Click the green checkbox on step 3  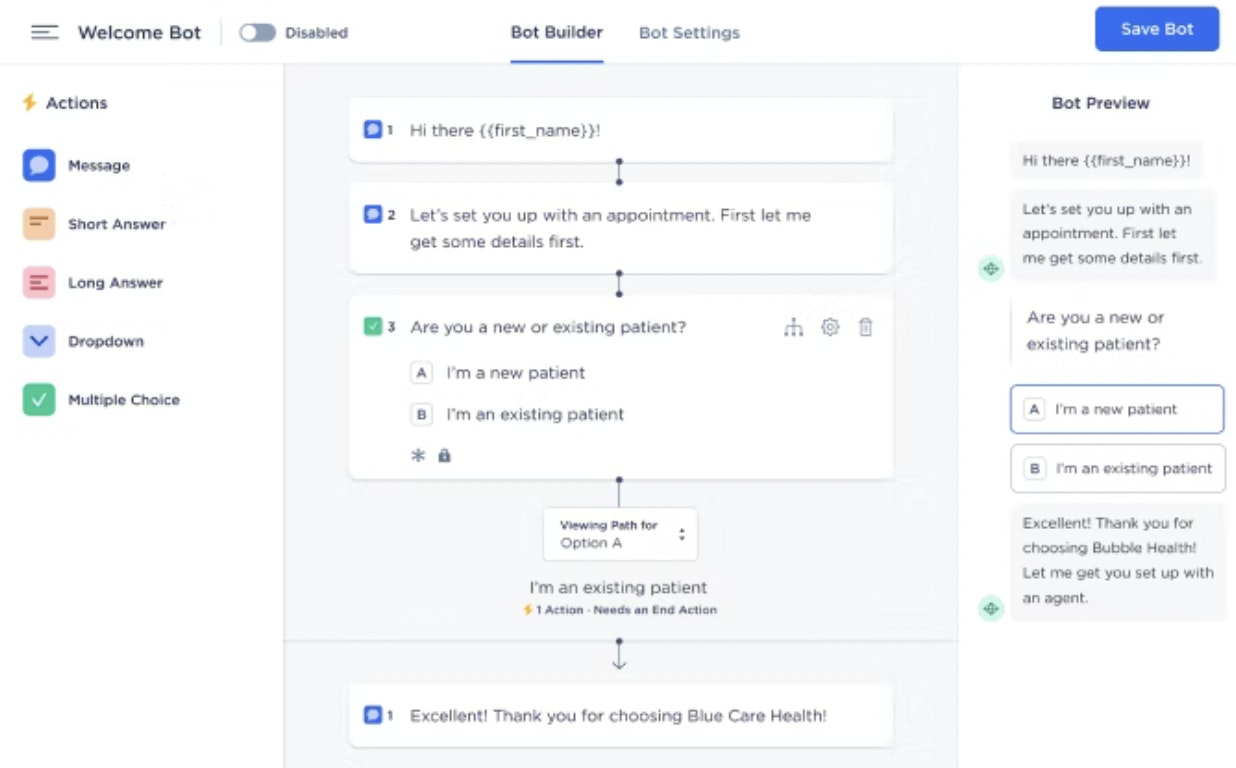click(x=373, y=327)
